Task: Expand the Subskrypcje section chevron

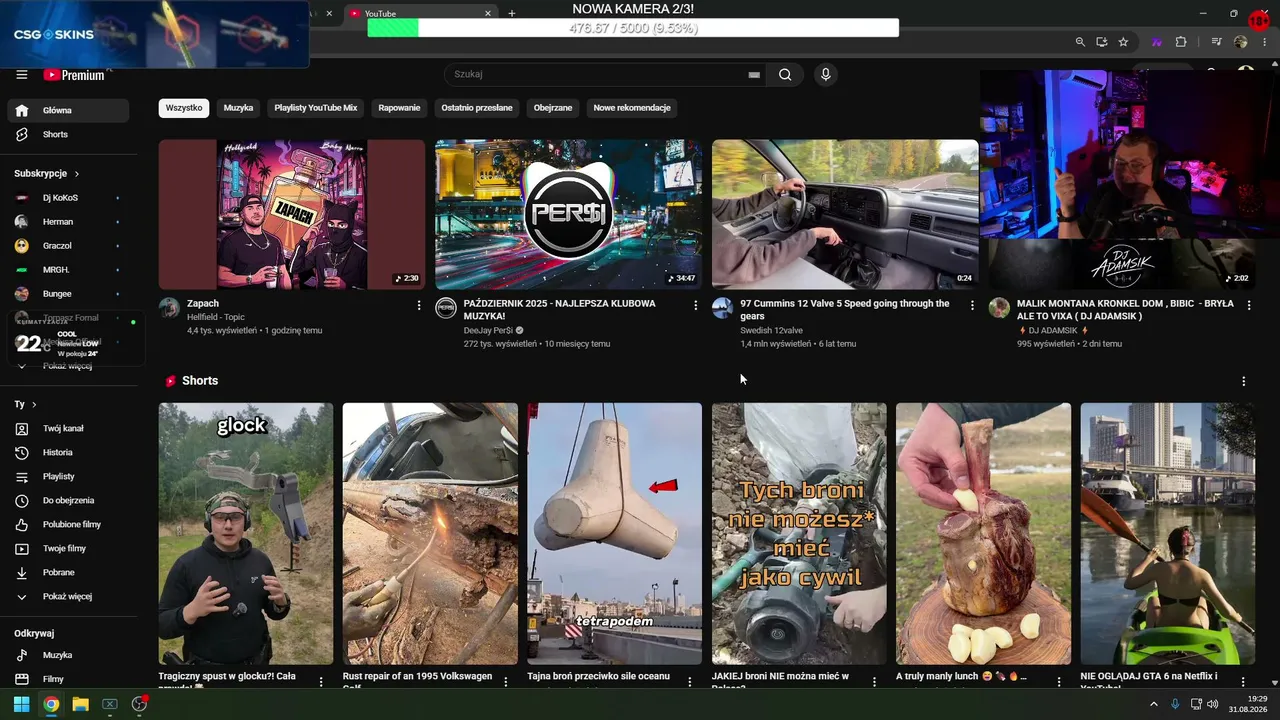Action: 77,174
